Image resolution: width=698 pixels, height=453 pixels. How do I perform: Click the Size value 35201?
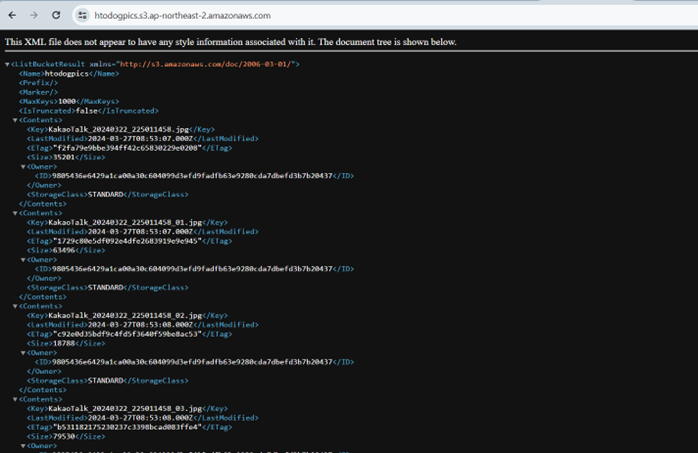(64, 158)
